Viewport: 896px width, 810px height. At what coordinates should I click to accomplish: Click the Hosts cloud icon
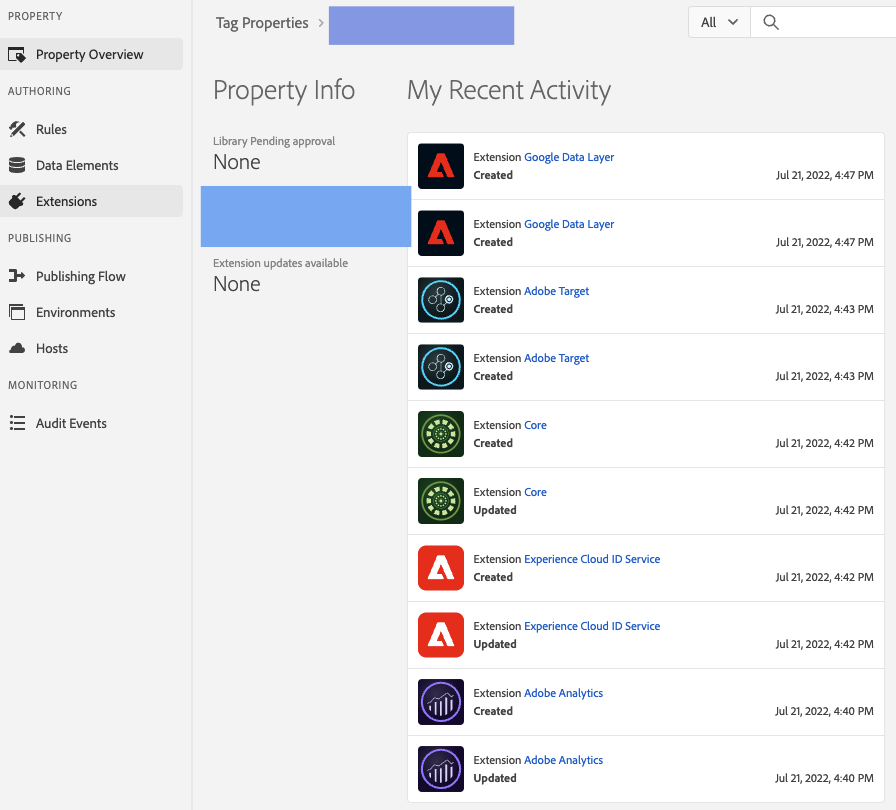point(17,348)
